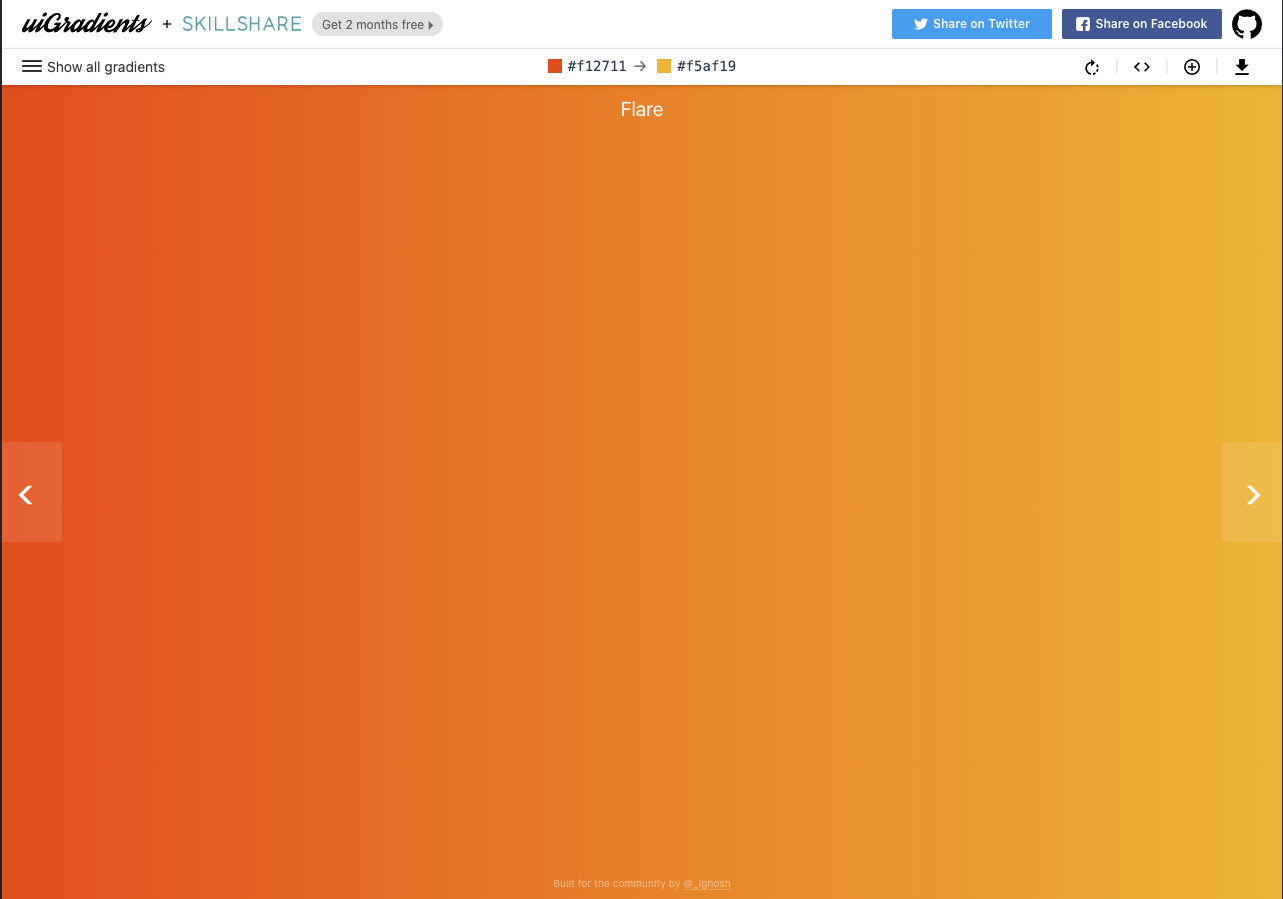Open the add new gradient icon
1283x899 pixels.
click(1192, 67)
